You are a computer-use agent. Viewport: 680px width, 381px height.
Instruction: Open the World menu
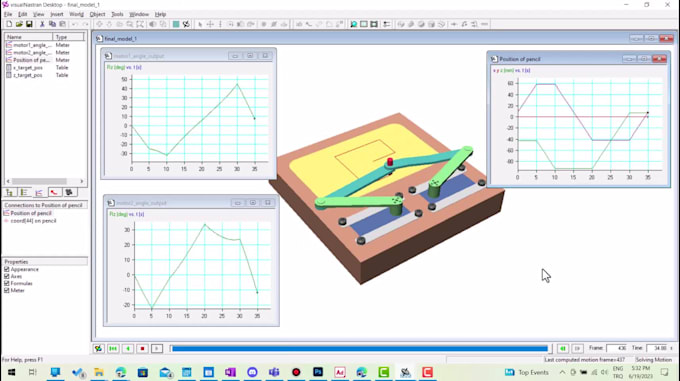pyautogui.click(x=76, y=14)
